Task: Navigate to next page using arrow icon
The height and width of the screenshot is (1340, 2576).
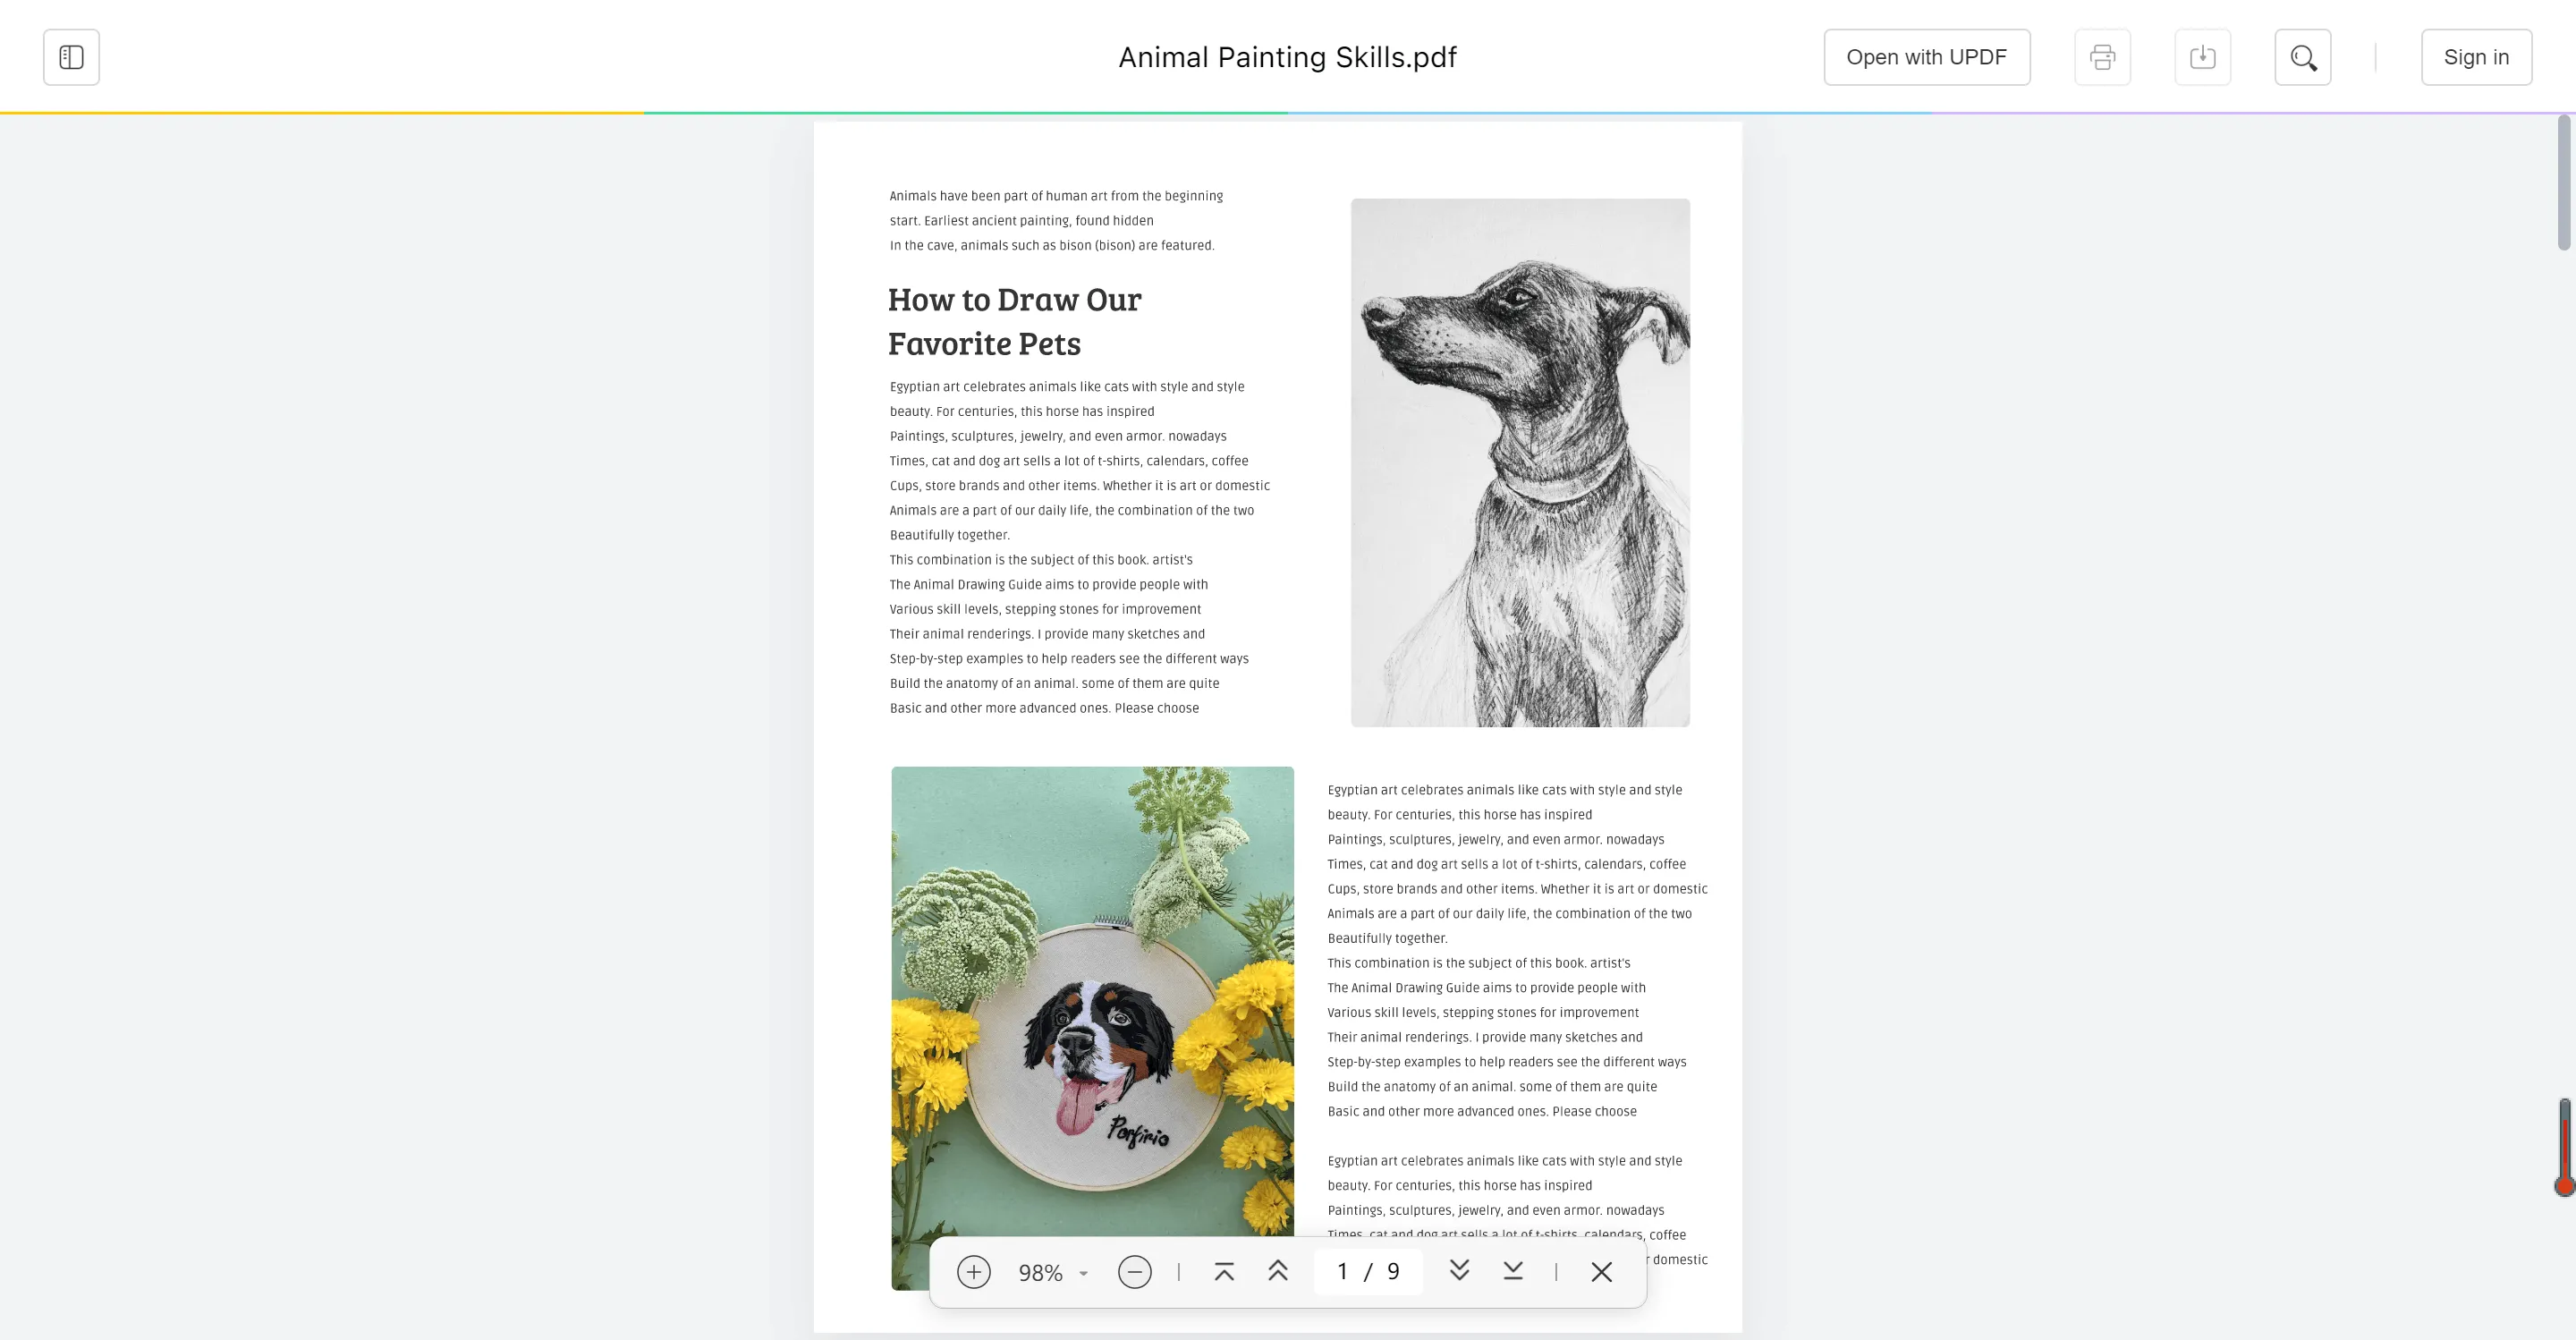Action: [1457, 1270]
